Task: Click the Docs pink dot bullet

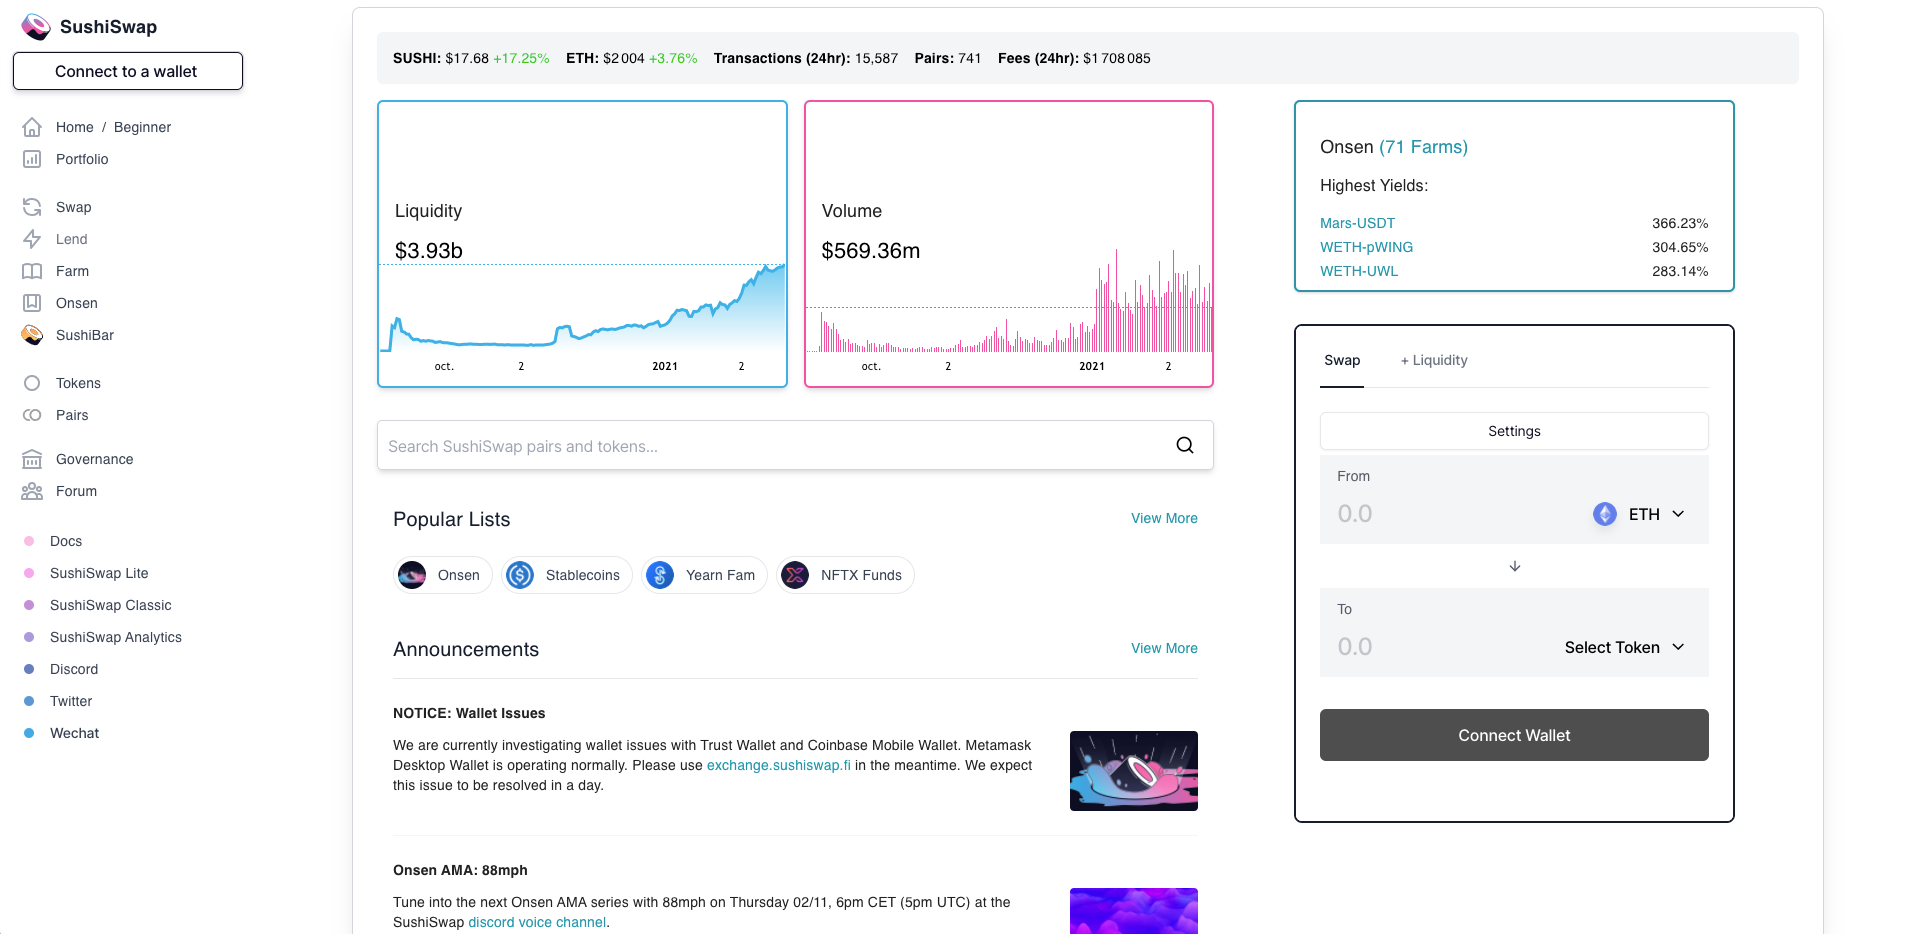Action: coord(29,541)
